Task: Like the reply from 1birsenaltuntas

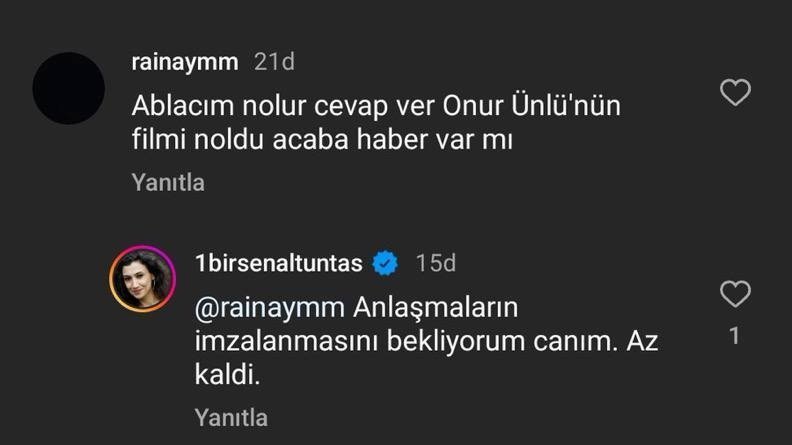Action: [735, 294]
